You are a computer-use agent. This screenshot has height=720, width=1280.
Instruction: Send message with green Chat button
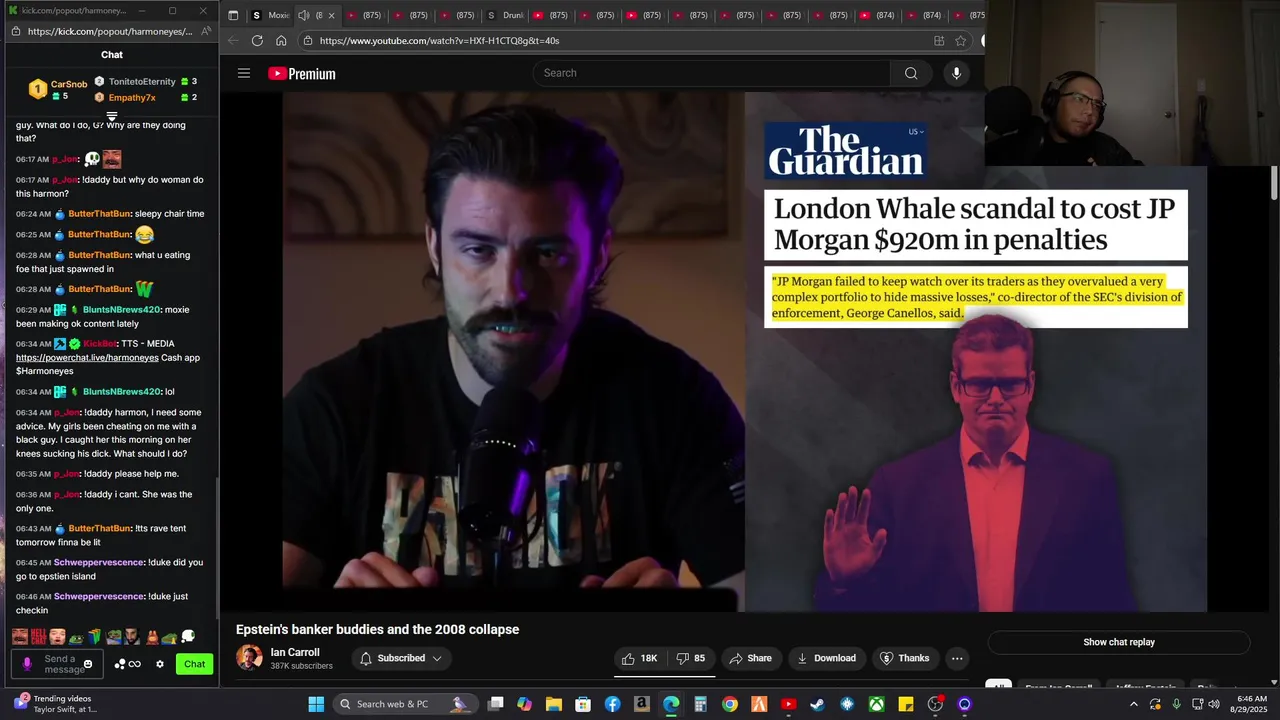[x=194, y=664]
